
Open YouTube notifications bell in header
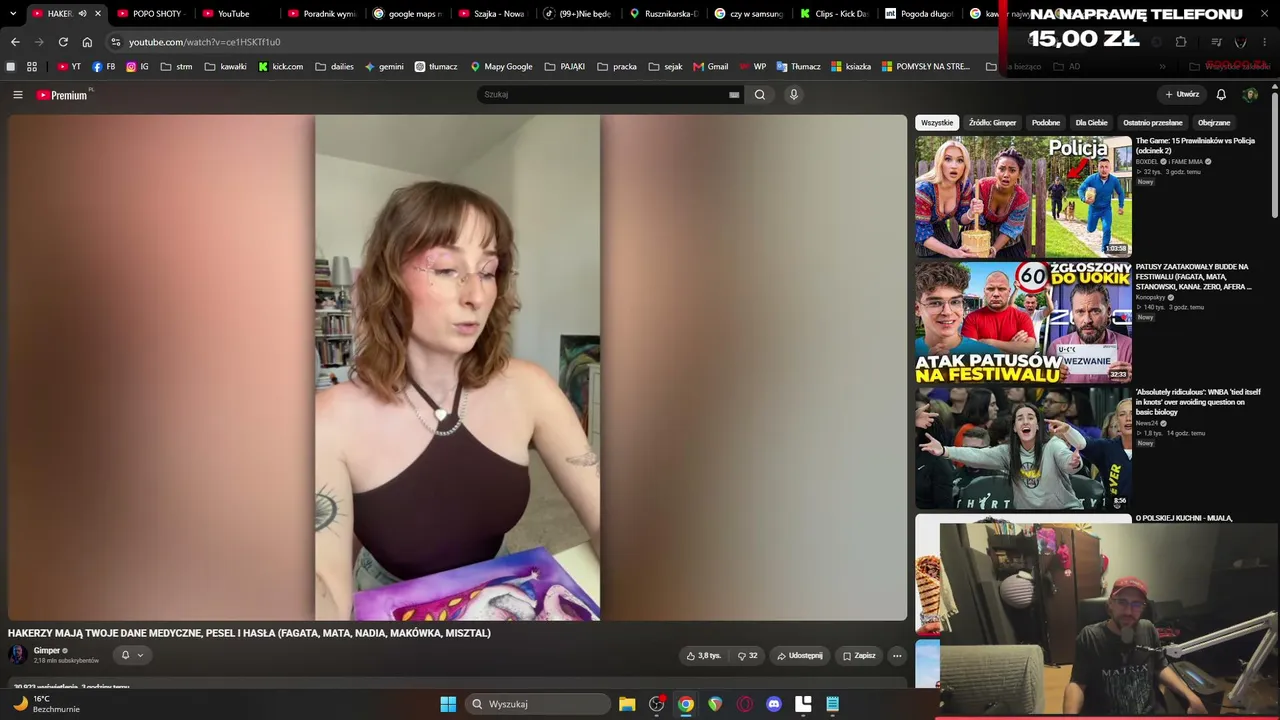click(1221, 95)
